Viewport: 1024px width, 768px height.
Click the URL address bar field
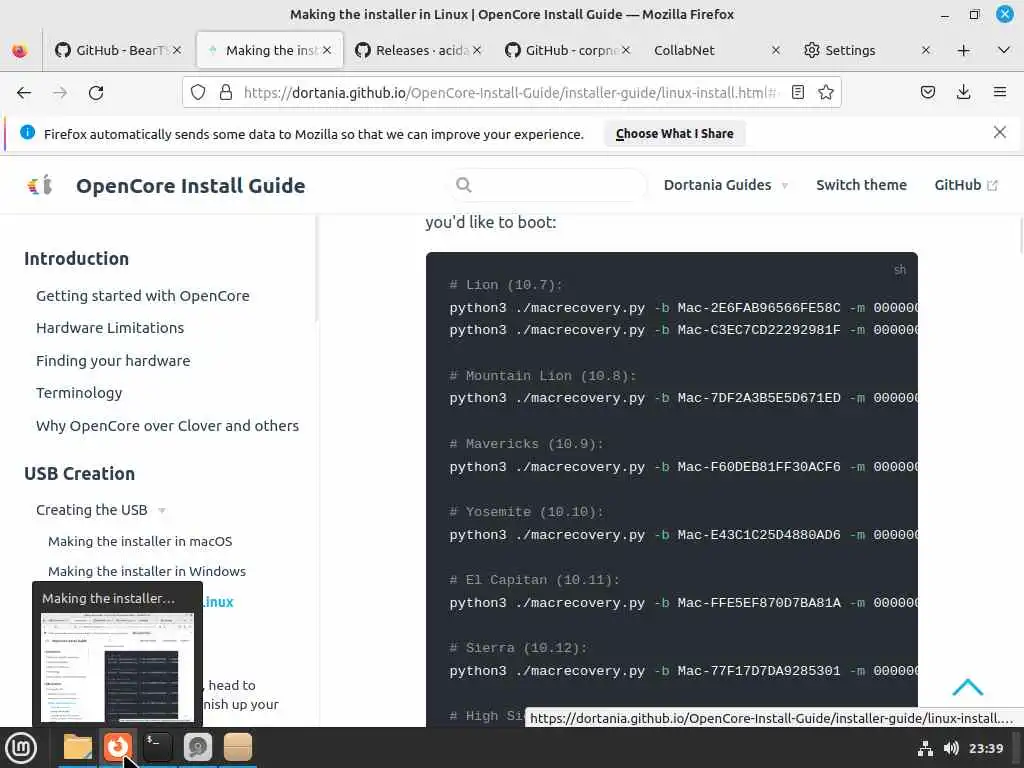click(x=509, y=93)
